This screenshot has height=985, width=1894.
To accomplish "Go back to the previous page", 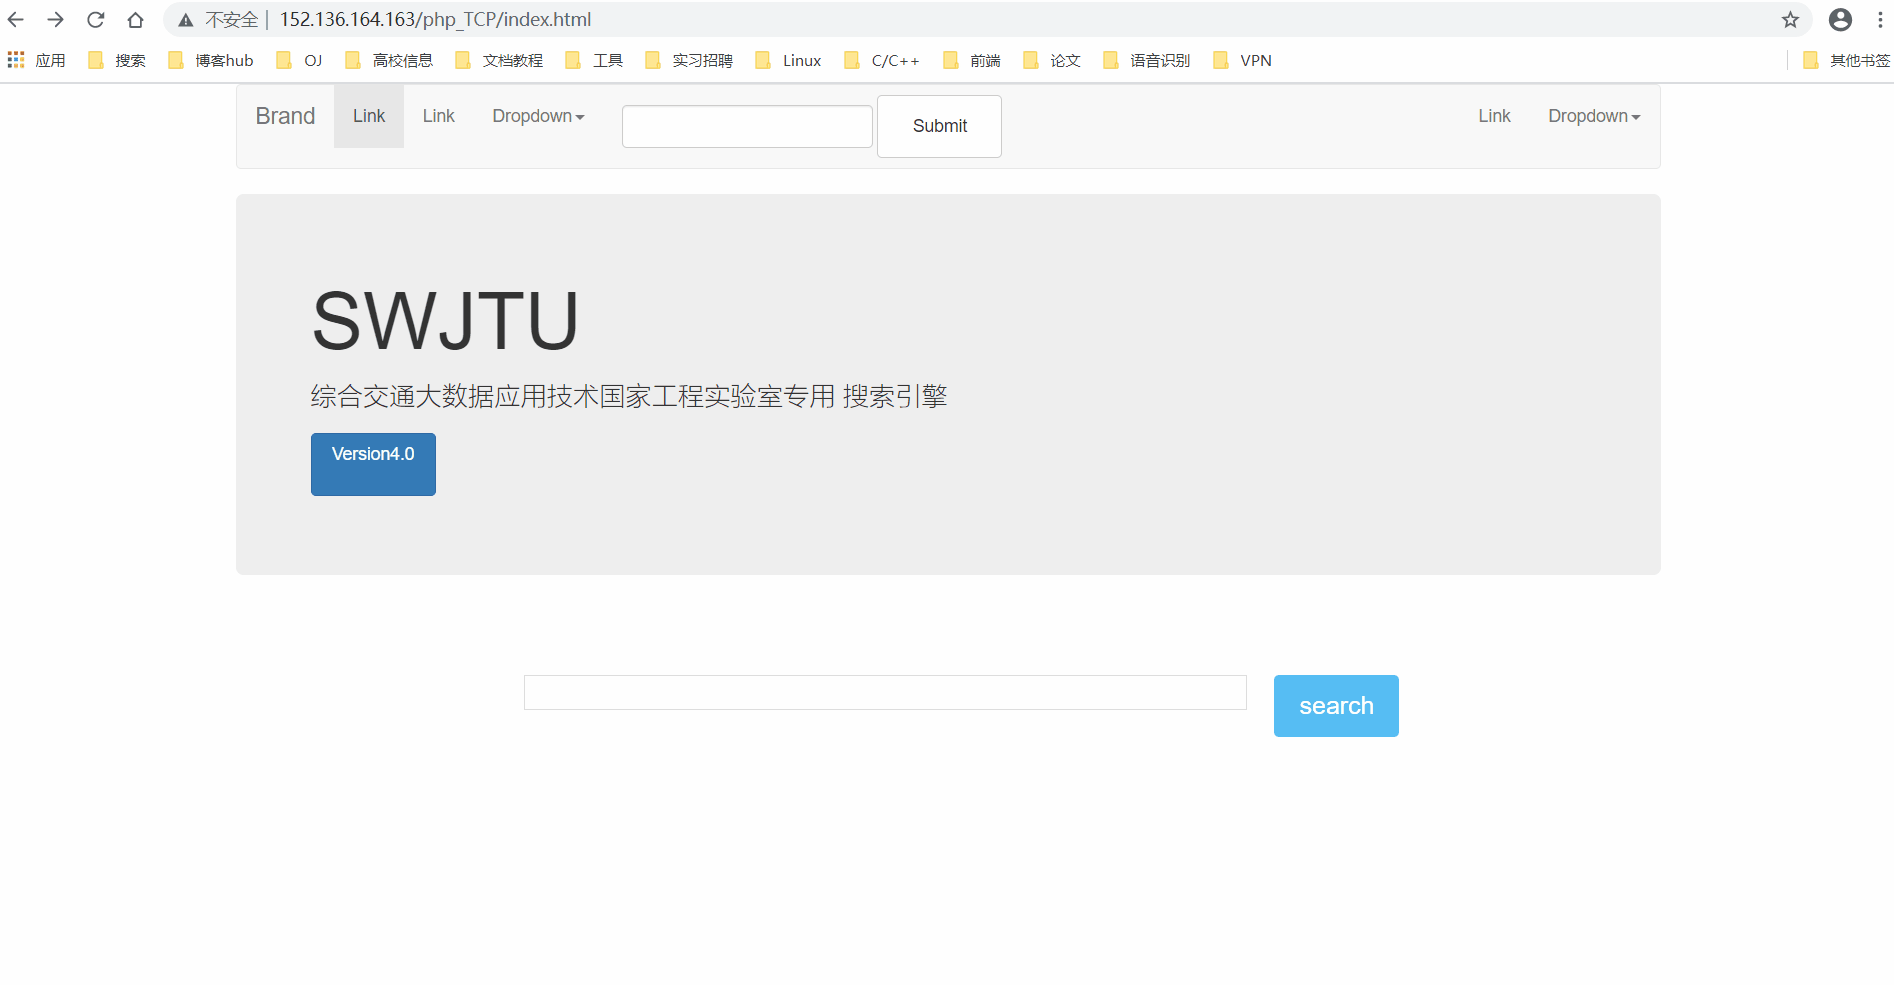I will [x=16, y=19].
